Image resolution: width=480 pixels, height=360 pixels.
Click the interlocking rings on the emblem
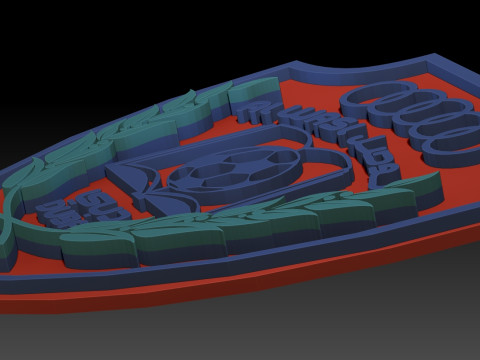413,123
